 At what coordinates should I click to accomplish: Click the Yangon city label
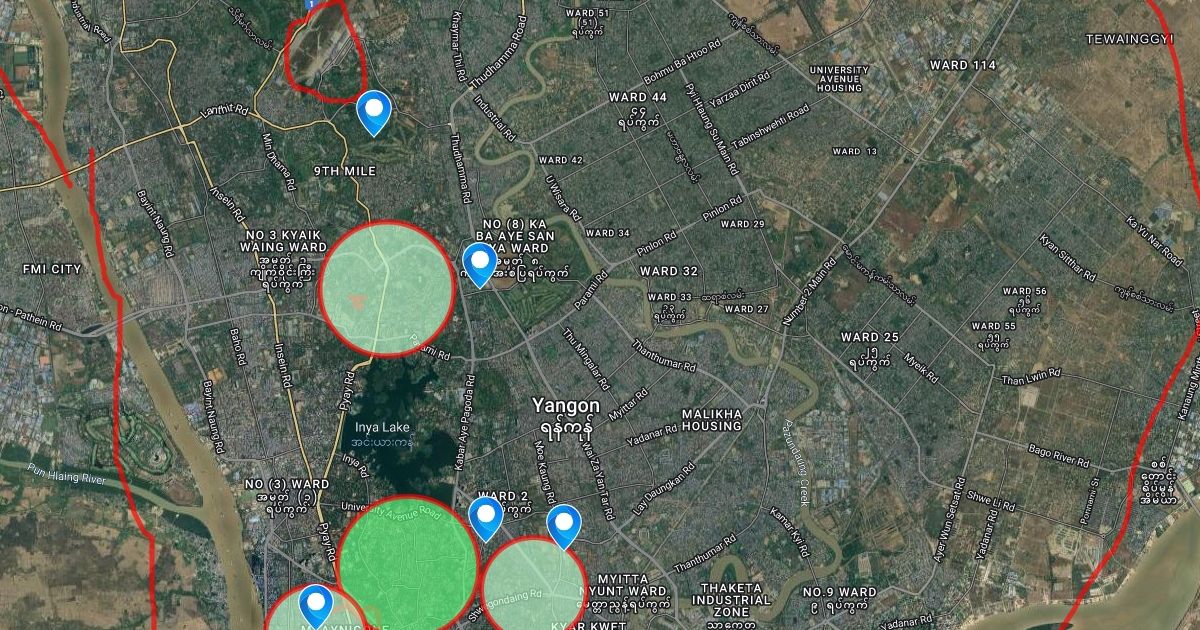[566, 405]
